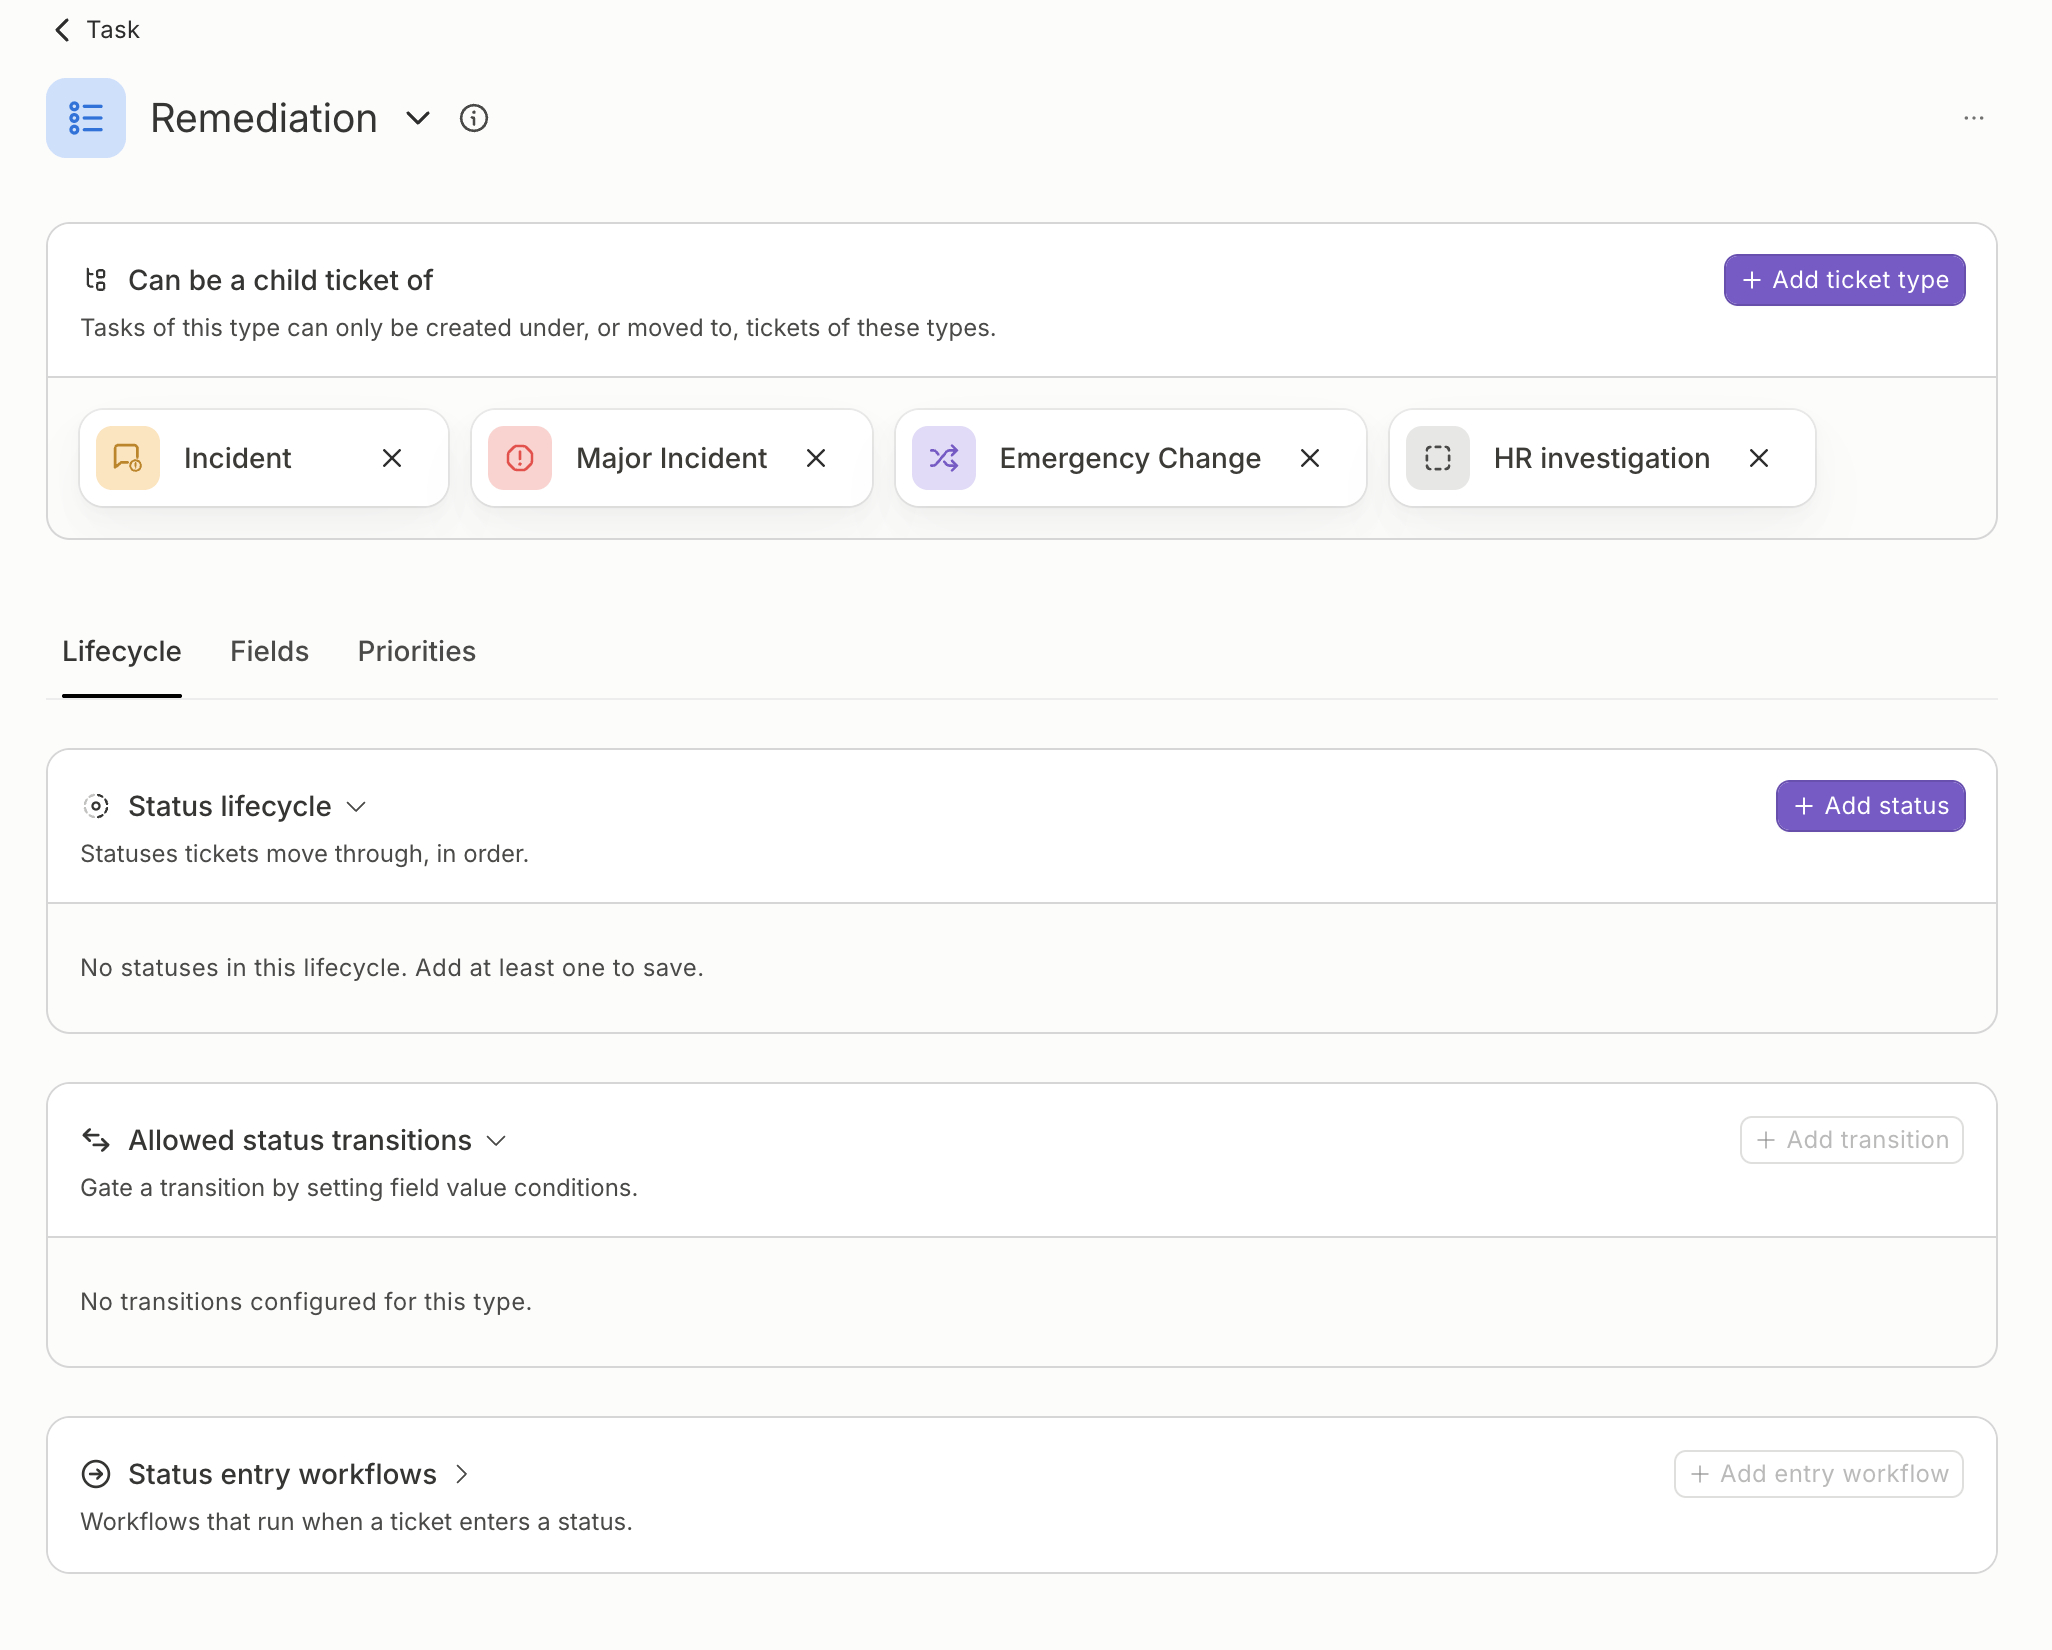This screenshot has width=2052, height=1650.
Task: Click the Status lifecycle circle icon
Action: (96, 806)
